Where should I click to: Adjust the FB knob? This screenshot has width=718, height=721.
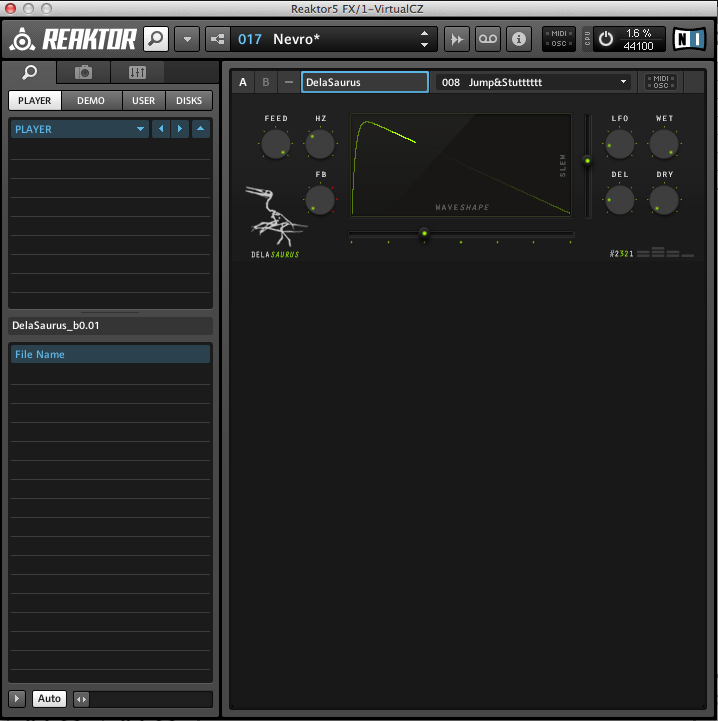(x=320, y=200)
